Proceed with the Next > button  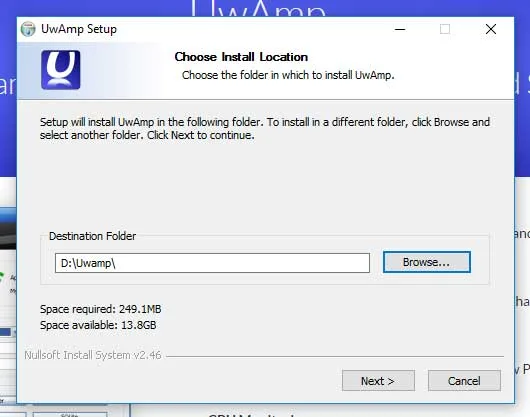pyautogui.click(x=378, y=381)
